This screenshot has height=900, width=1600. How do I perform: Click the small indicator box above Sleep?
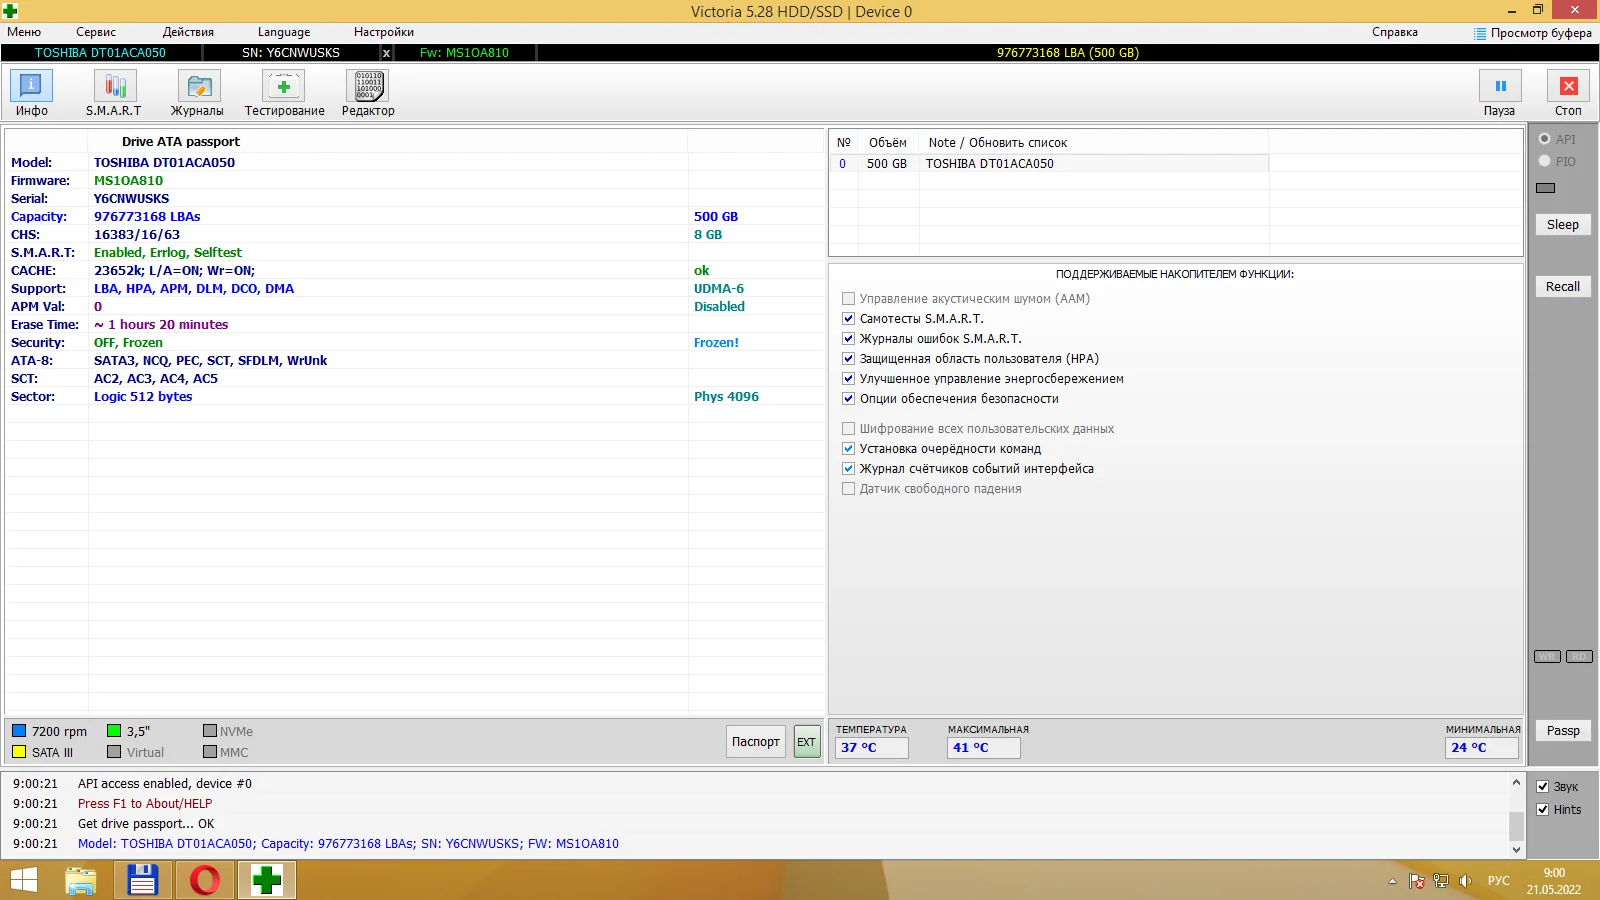pyautogui.click(x=1545, y=188)
